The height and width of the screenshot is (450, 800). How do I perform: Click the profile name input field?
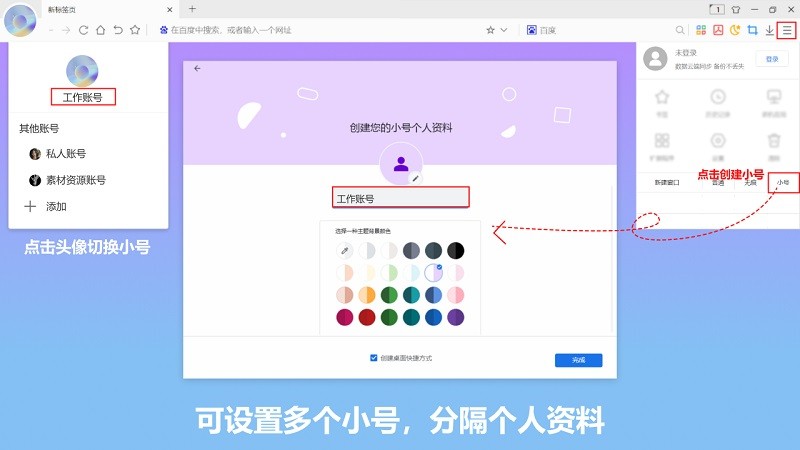tap(401, 198)
